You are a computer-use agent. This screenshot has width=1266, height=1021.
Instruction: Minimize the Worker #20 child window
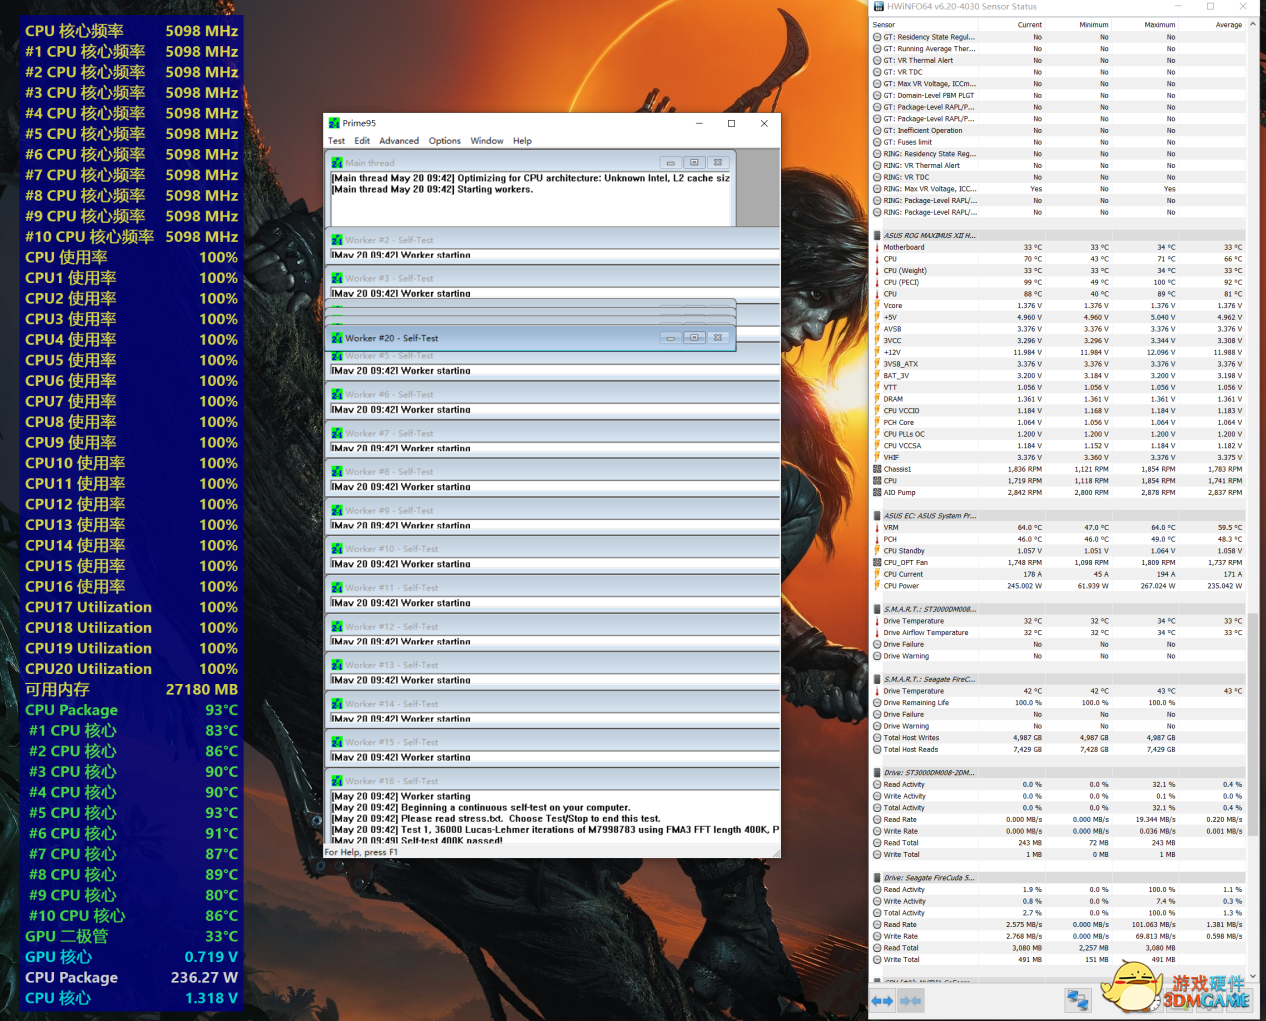click(671, 338)
